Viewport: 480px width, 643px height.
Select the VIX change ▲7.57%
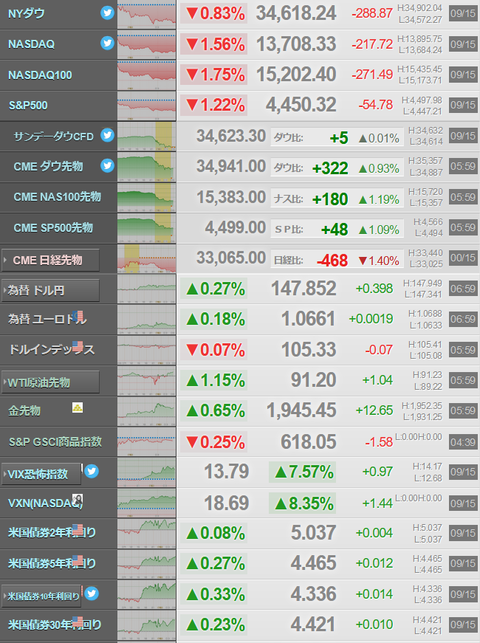[x=305, y=472]
